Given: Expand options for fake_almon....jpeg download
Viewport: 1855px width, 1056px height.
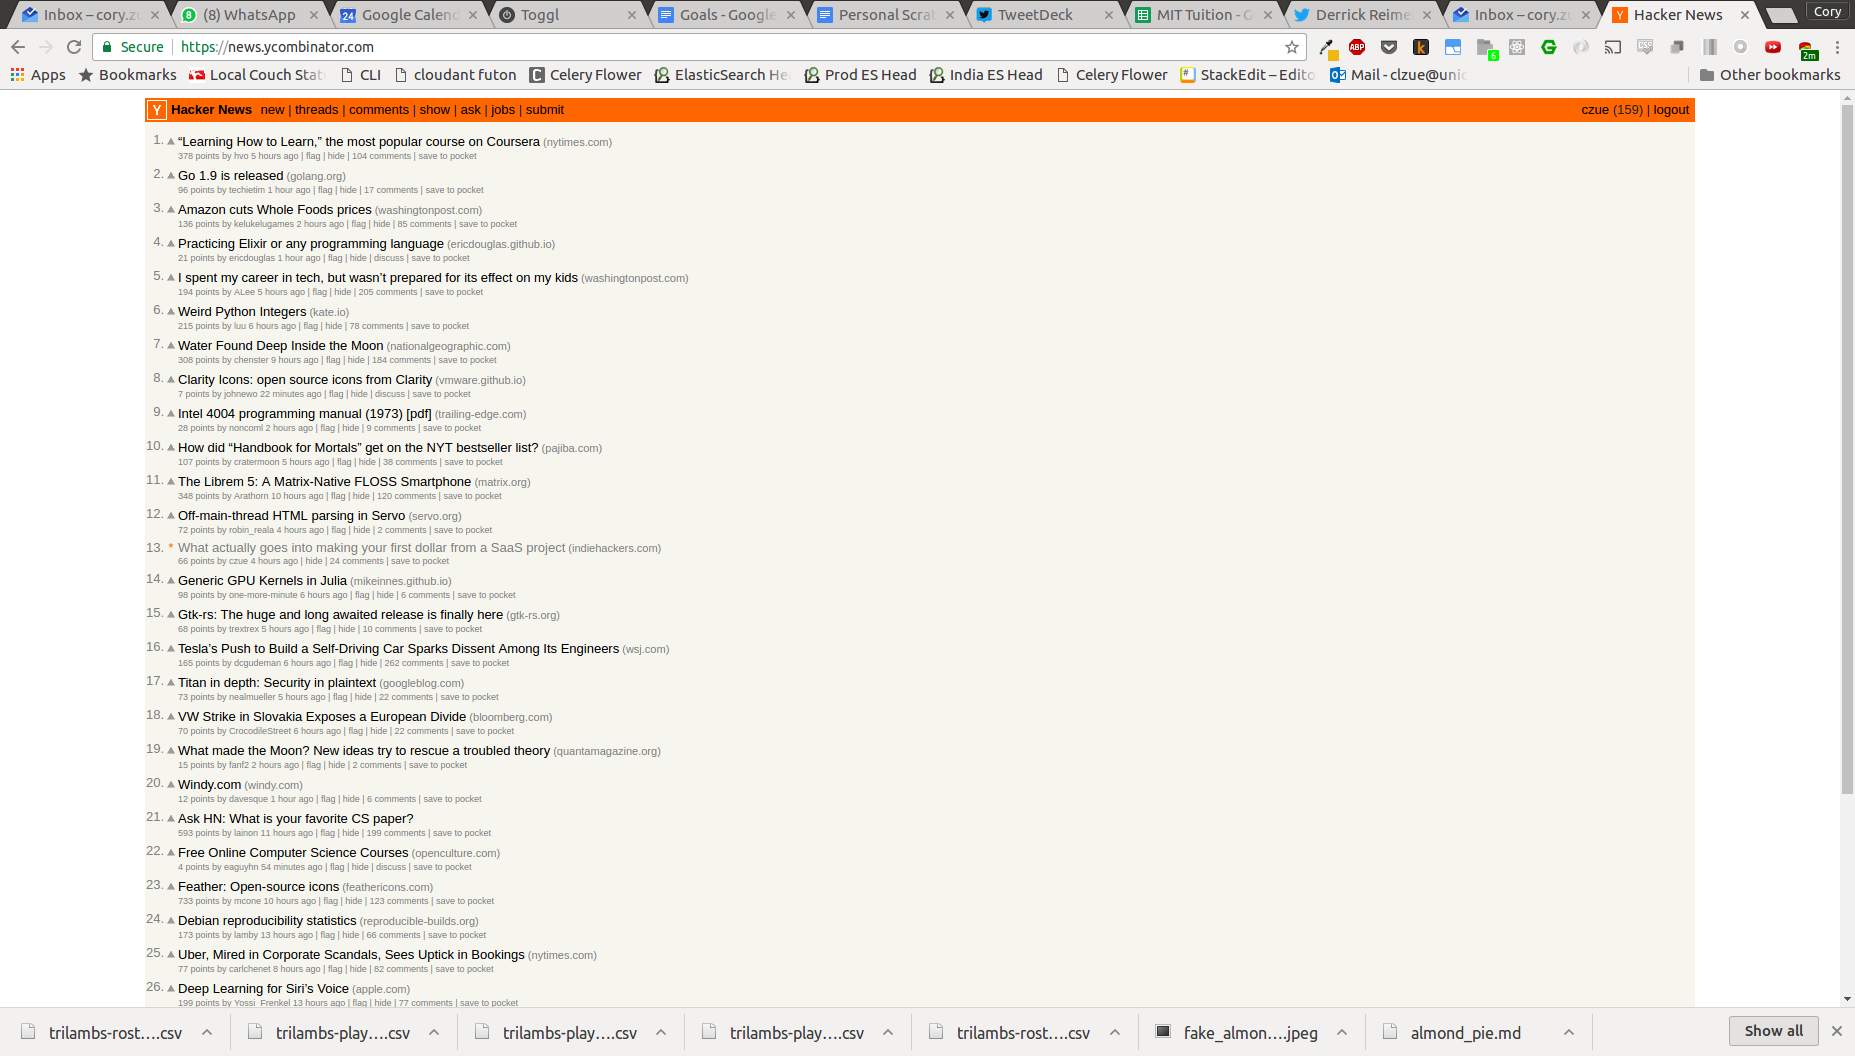Looking at the screenshot, I should pyautogui.click(x=1342, y=1033).
